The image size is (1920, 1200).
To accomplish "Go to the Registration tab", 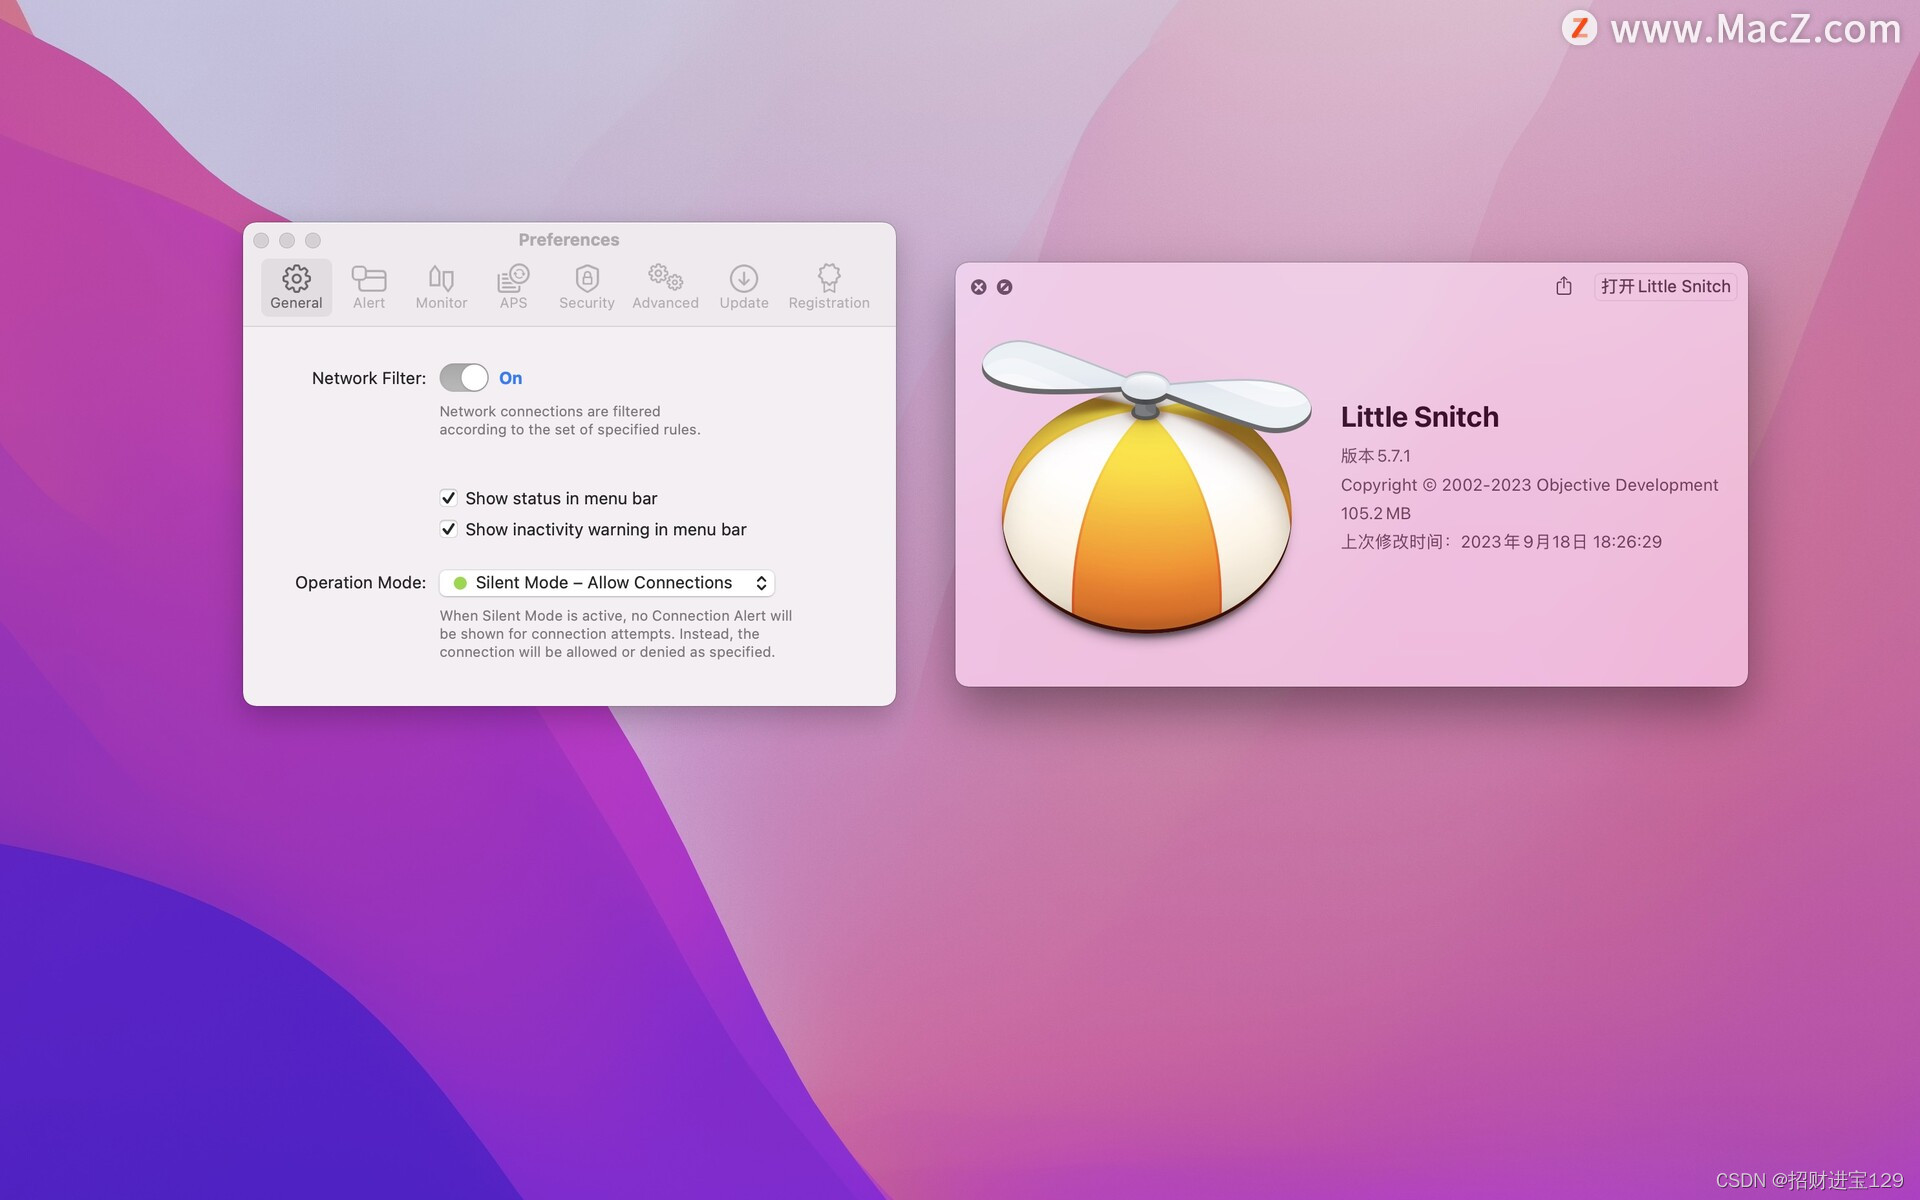I will 829,287.
